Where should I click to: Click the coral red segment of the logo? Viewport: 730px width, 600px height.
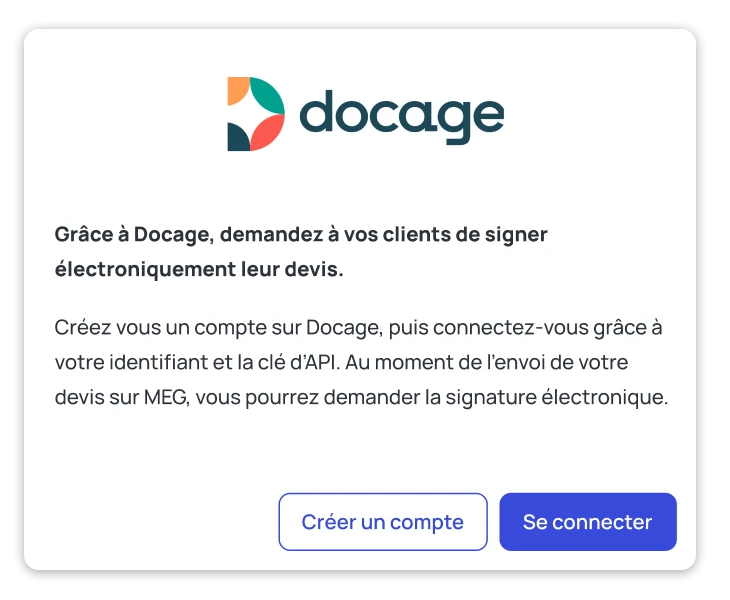[x=268, y=132]
